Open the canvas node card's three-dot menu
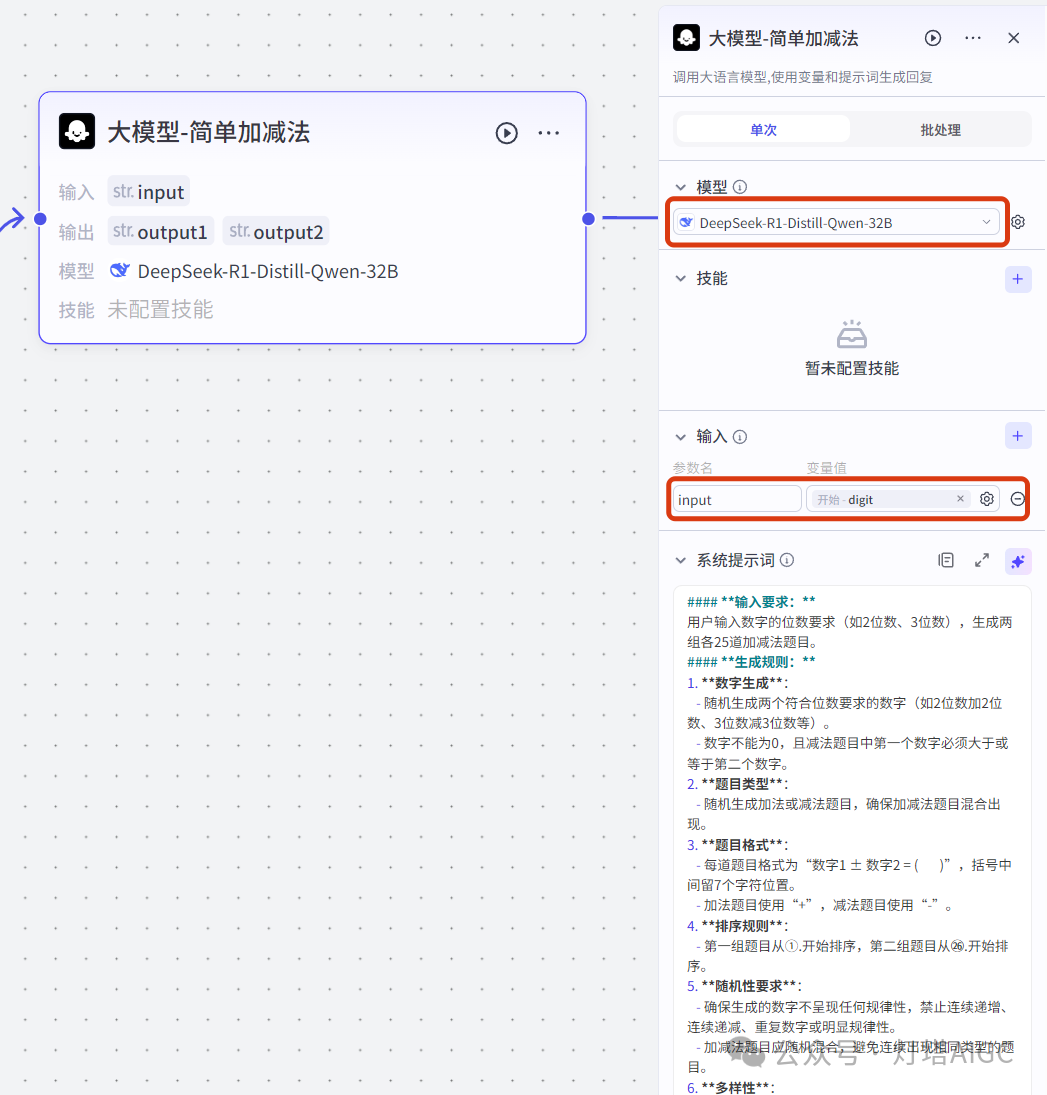Screen dimensions: 1047x1095 click(548, 133)
